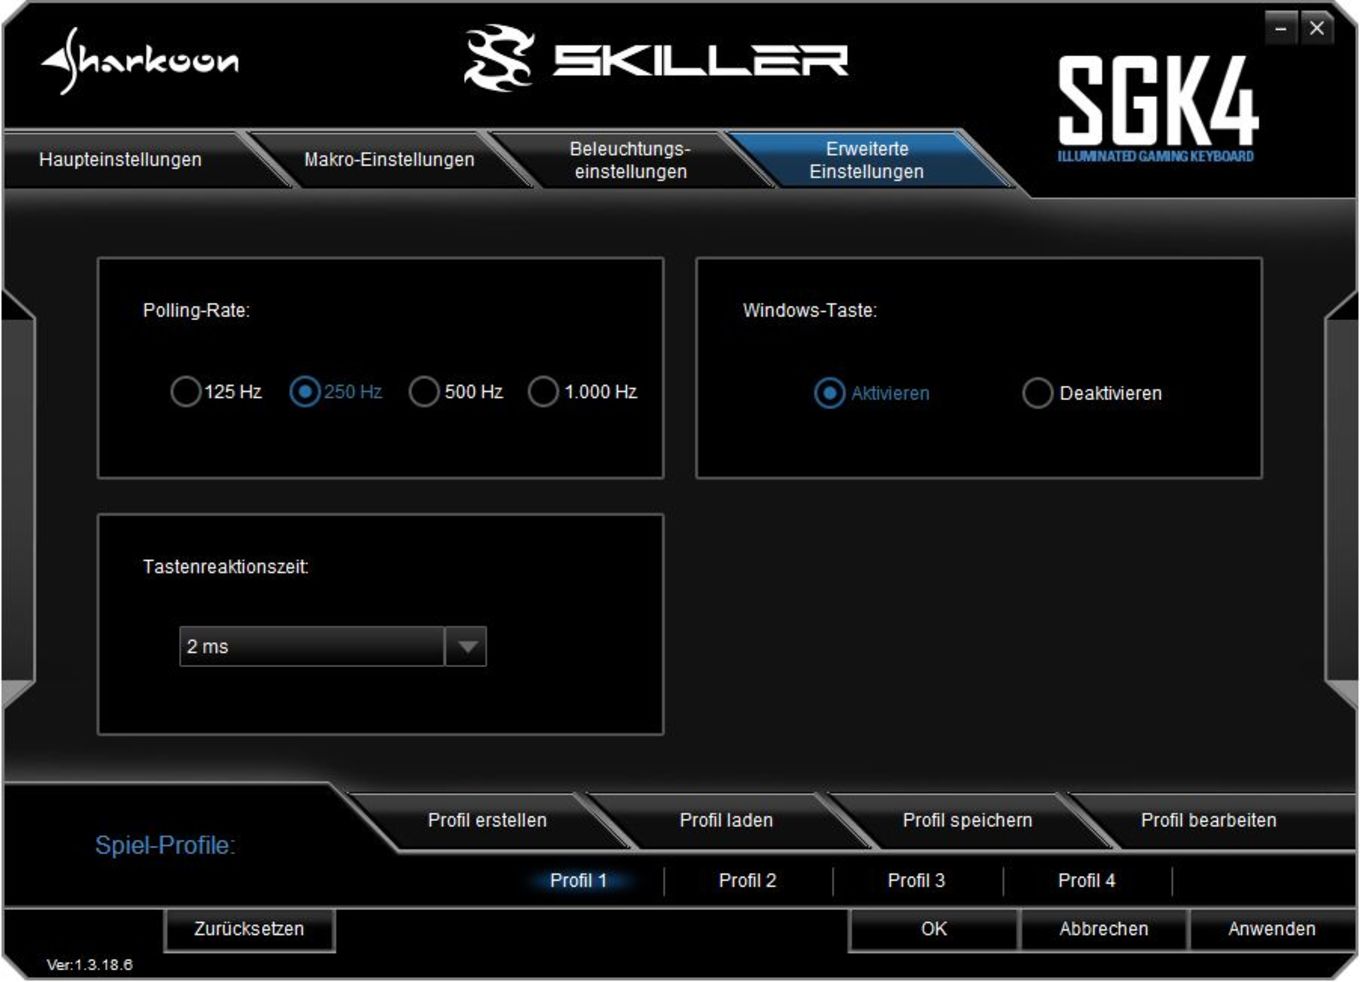The image size is (1360, 982).
Task: Click the SGK4 keyboard logo
Action: click(x=1157, y=108)
